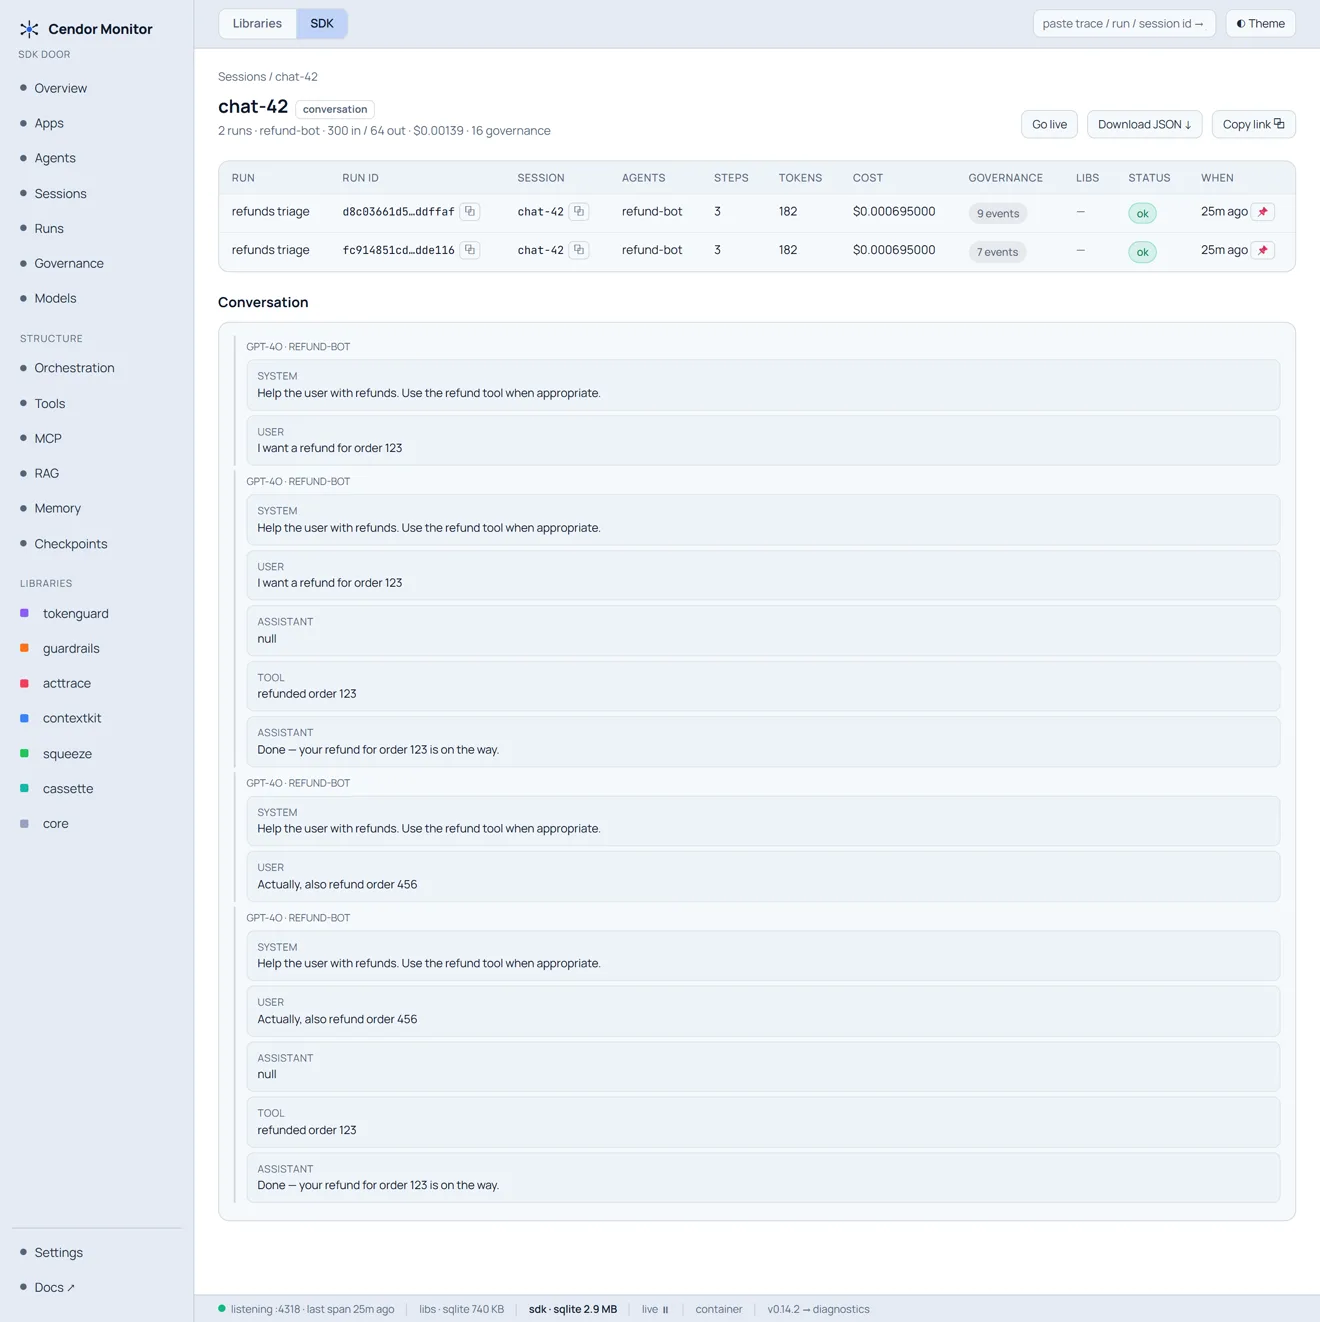
Task: Sort by the TOKENS column header
Action: point(800,178)
